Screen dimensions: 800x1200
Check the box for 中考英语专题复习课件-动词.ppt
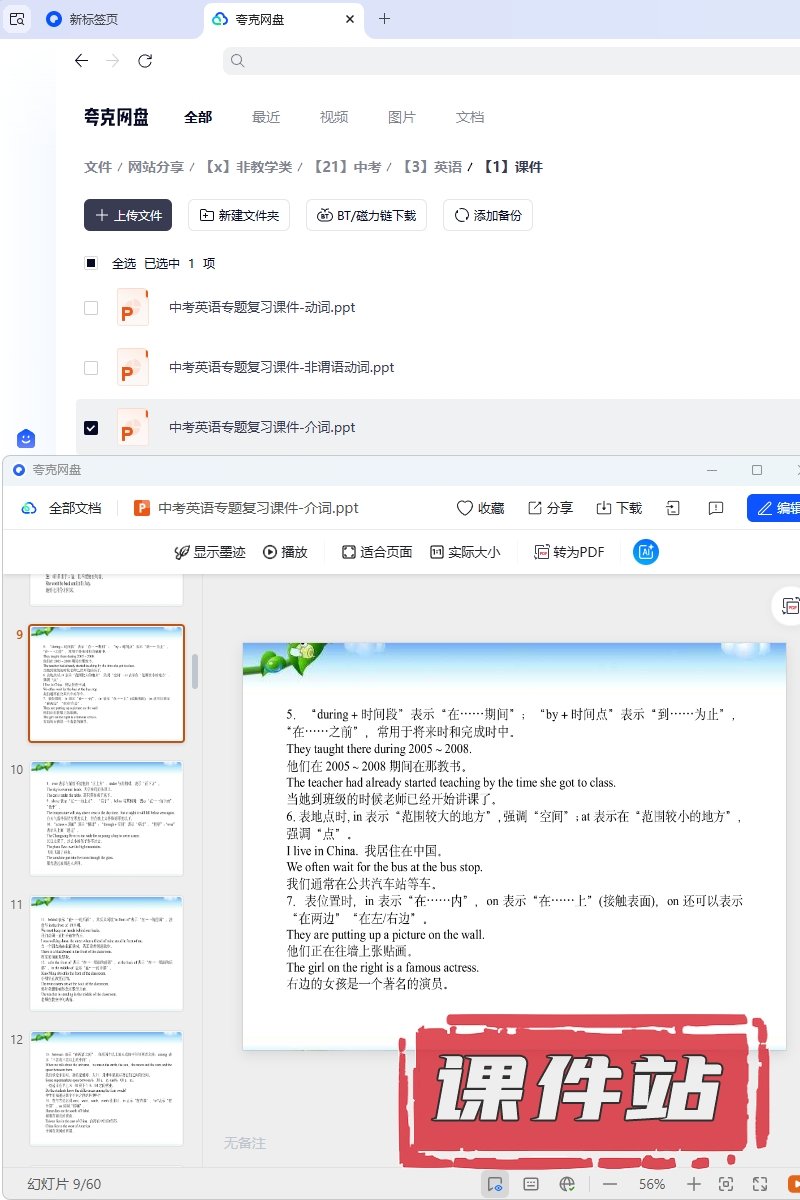[91, 308]
